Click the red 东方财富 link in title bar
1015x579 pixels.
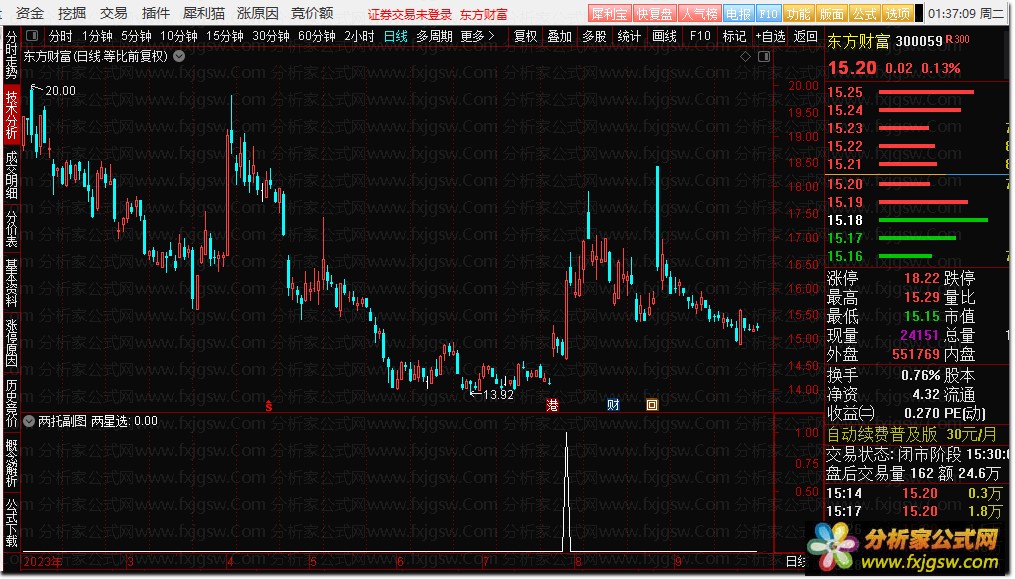click(x=484, y=14)
